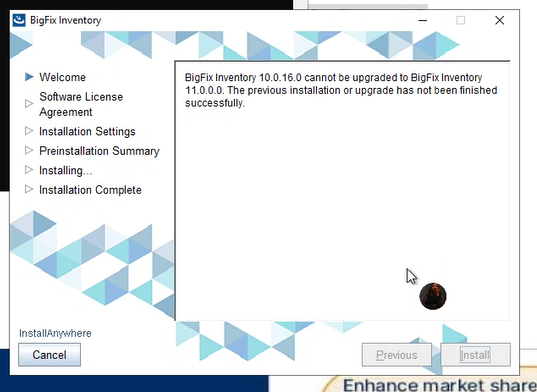The width and height of the screenshot is (537, 392).
Task: Select the Welcome step label
Action: (x=62, y=77)
